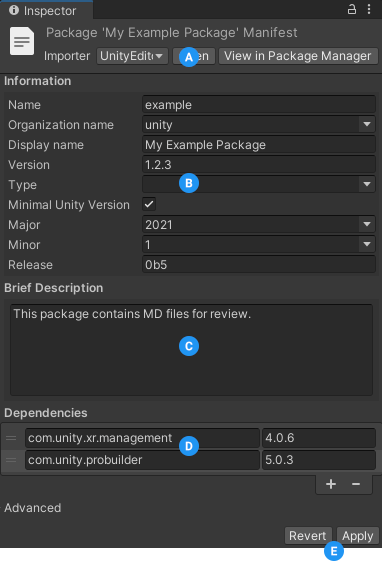Click the Open button next to Importer

click(194, 56)
